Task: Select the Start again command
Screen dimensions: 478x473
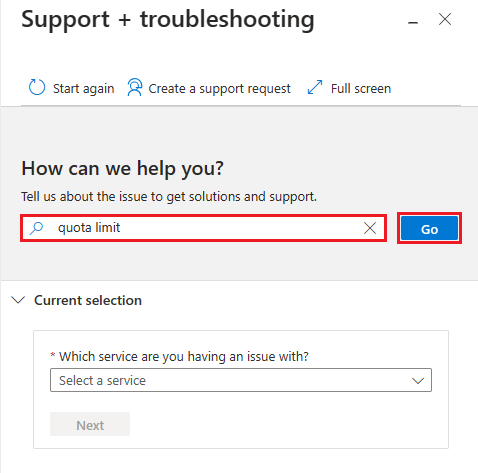Action: (x=72, y=88)
